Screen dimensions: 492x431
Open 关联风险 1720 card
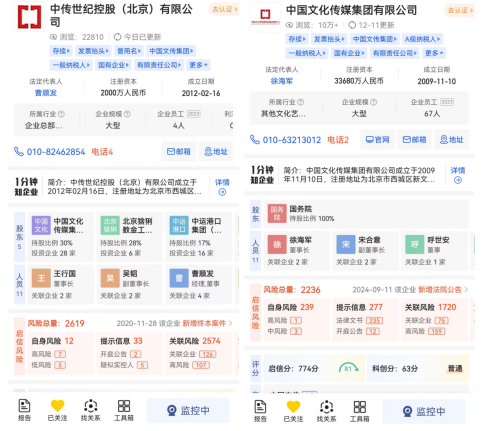434,320
